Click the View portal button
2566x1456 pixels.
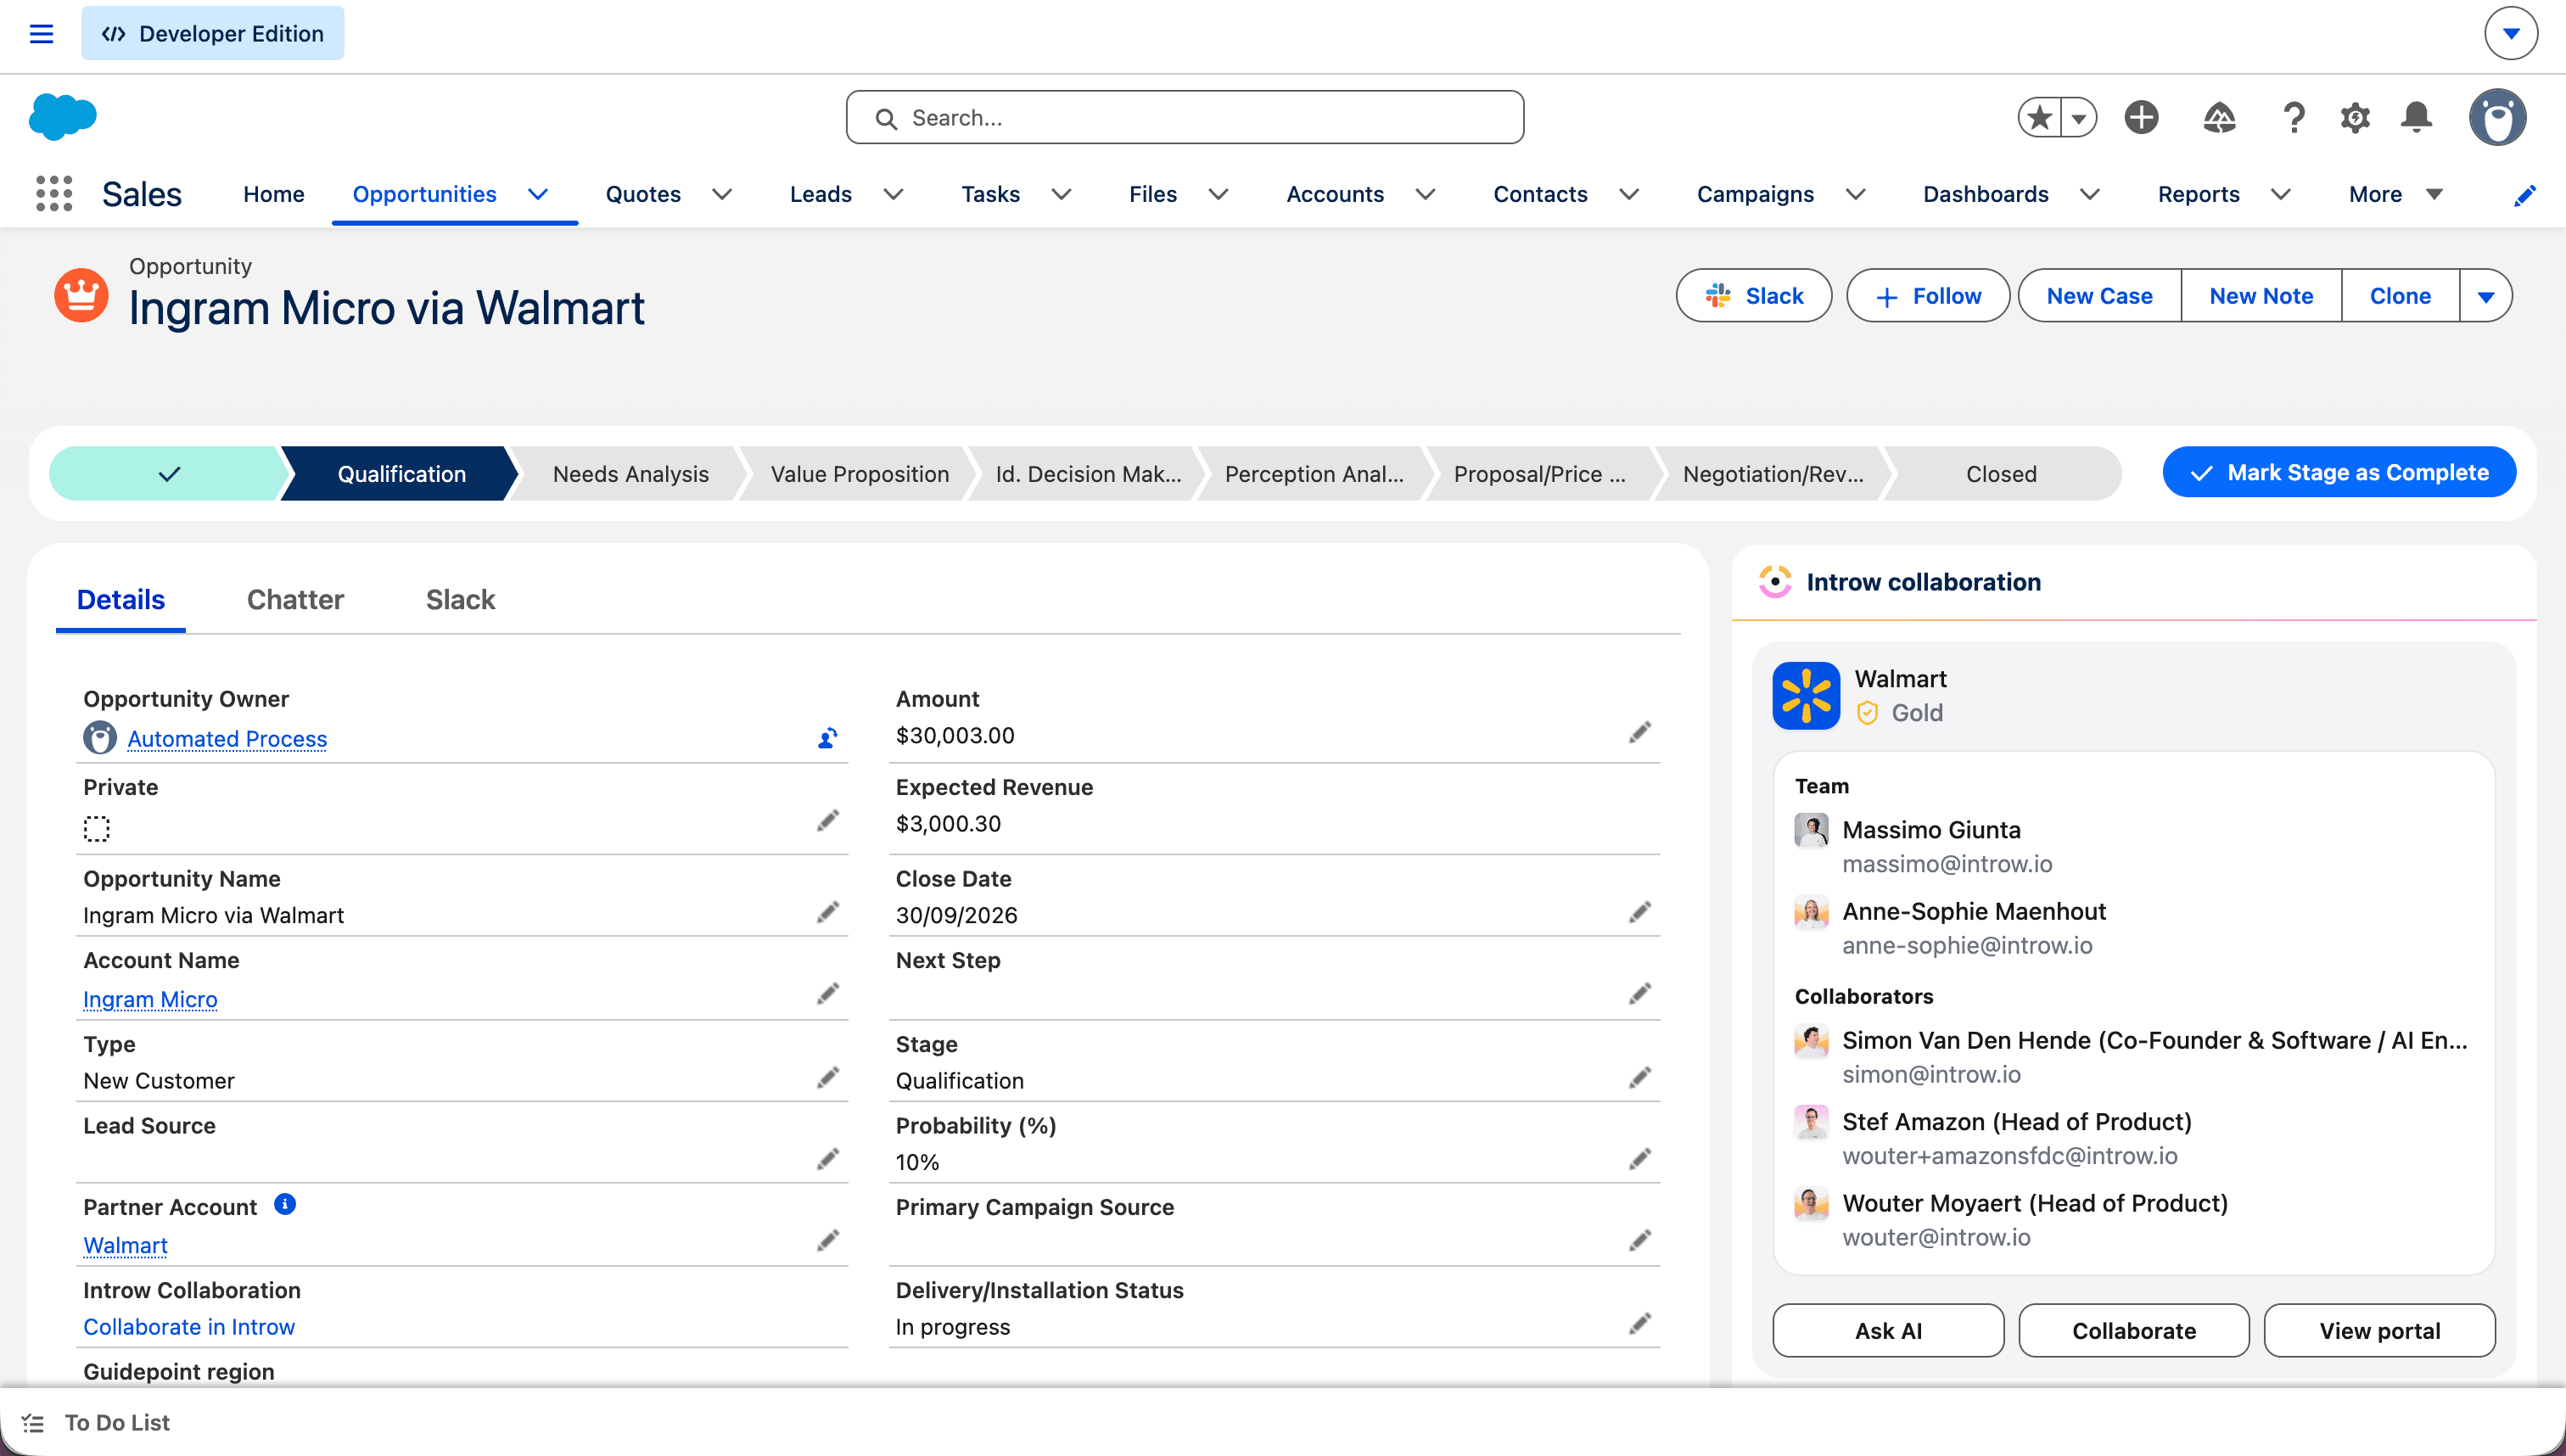pyautogui.click(x=2380, y=1331)
